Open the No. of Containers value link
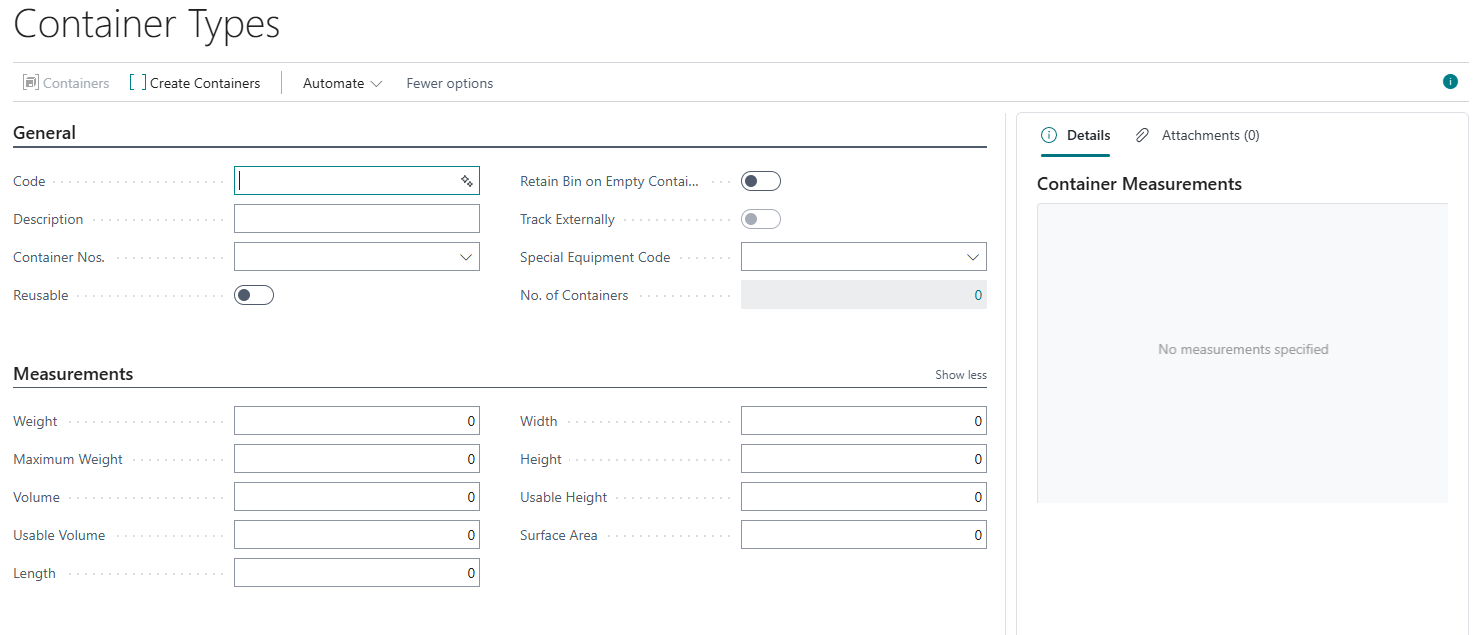The image size is (1475, 635). point(978,295)
